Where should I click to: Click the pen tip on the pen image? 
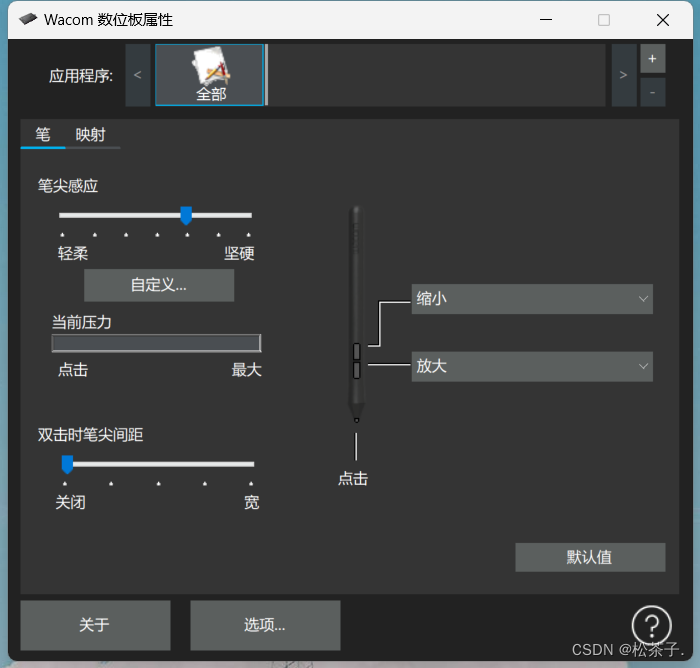point(356,419)
